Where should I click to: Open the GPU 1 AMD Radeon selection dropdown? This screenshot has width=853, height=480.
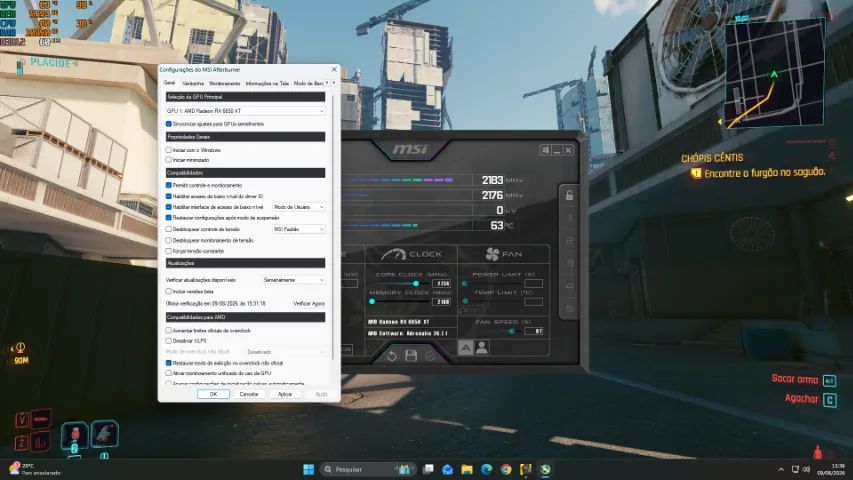tap(245, 111)
